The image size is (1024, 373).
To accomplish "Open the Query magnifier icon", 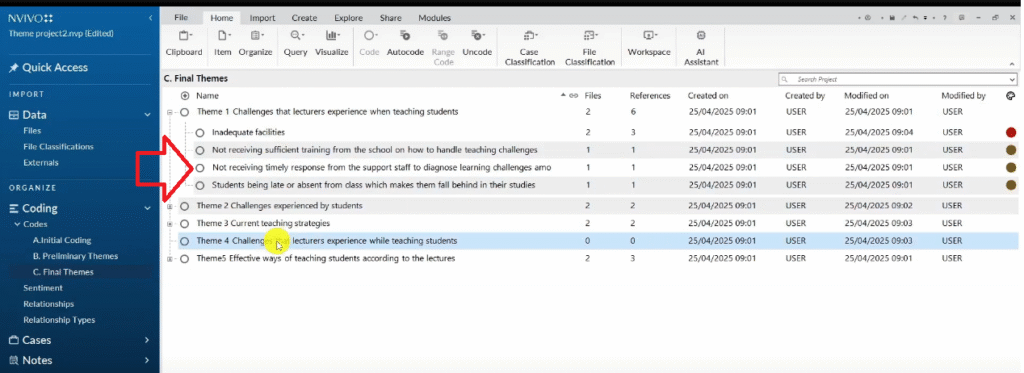I will click(x=296, y=35).
